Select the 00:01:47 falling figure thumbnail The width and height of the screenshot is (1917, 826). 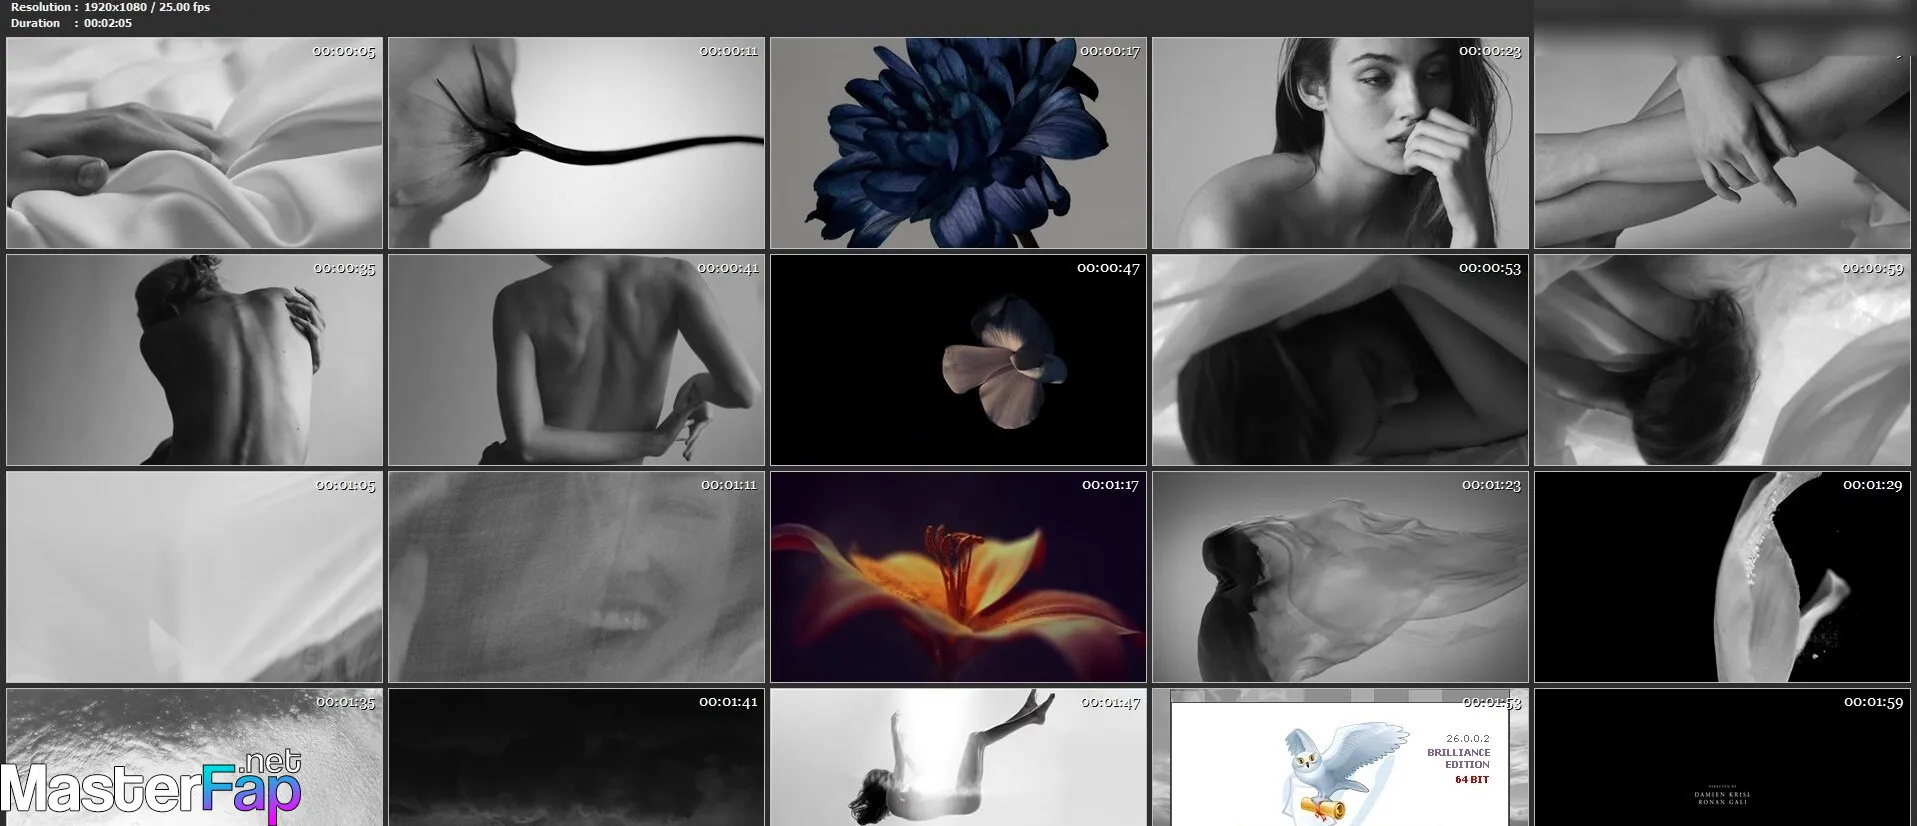(958, 757)
